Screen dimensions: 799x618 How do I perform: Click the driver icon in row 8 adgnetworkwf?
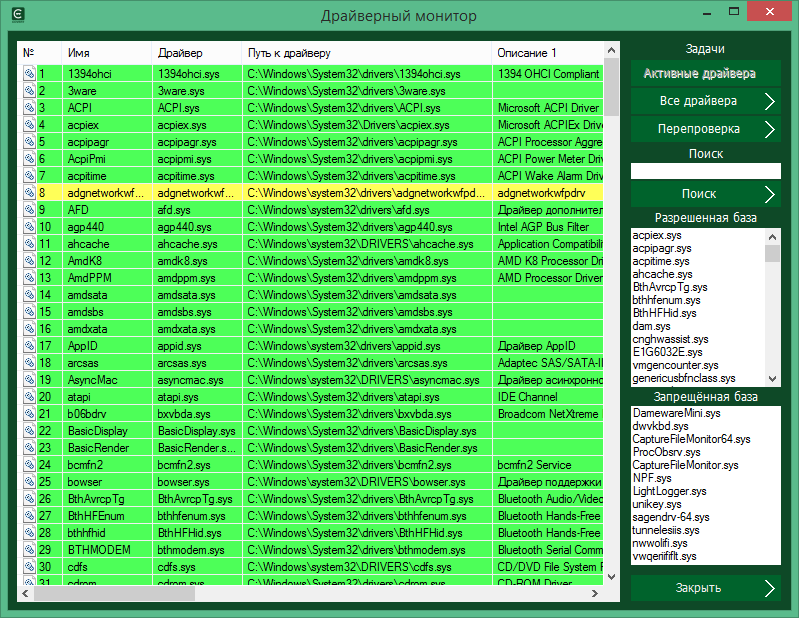click(30, 193)
